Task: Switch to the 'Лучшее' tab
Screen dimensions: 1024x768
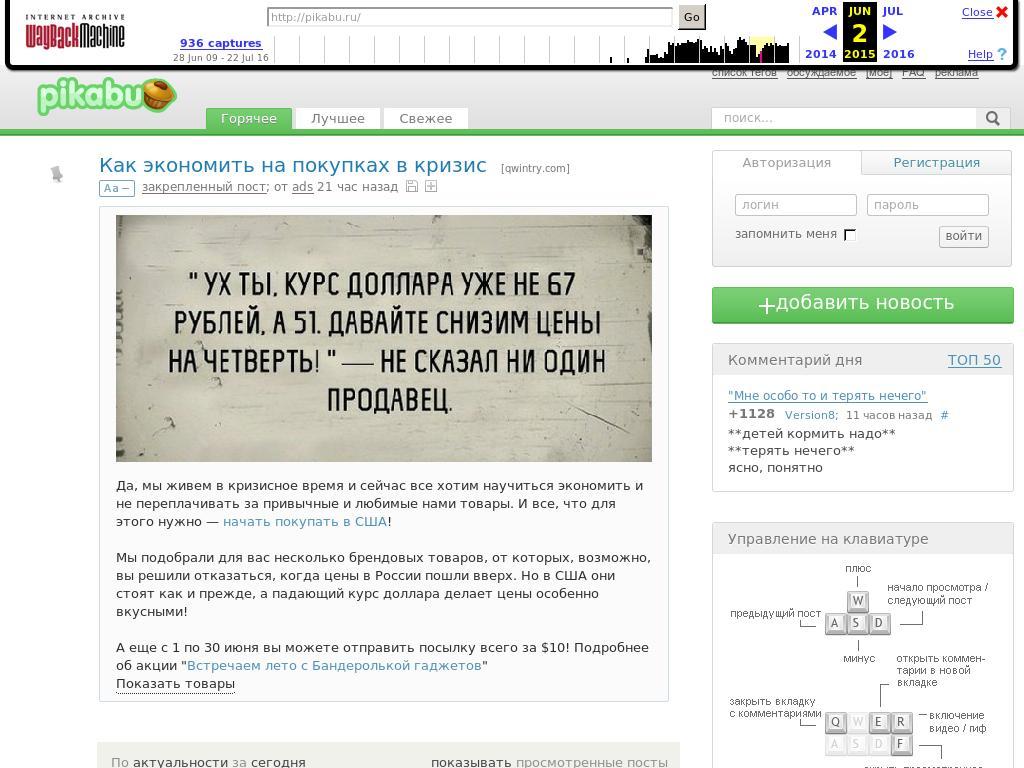Action: 337,118
